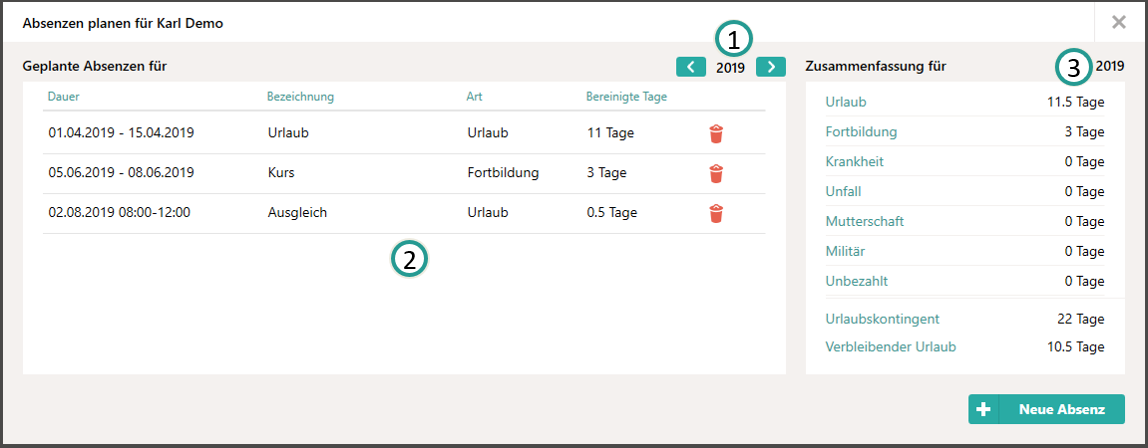The height and width of the screenshot is (448, 1148).
Task: Select the 01.04.2019 - 15.04.2019 row
Action: (x=404, y=133)
